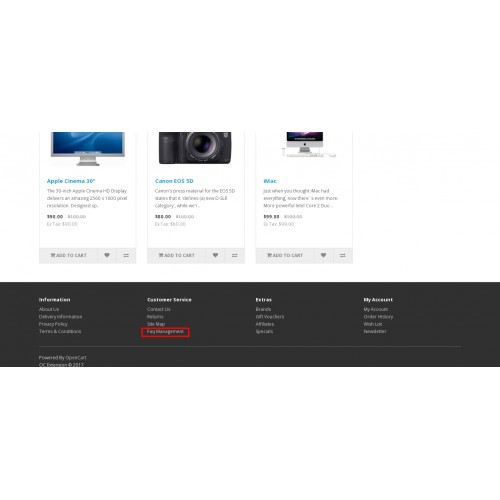Compare Apple Cinema 30" product arrows icon
The image size is (500, 500).
126,255
